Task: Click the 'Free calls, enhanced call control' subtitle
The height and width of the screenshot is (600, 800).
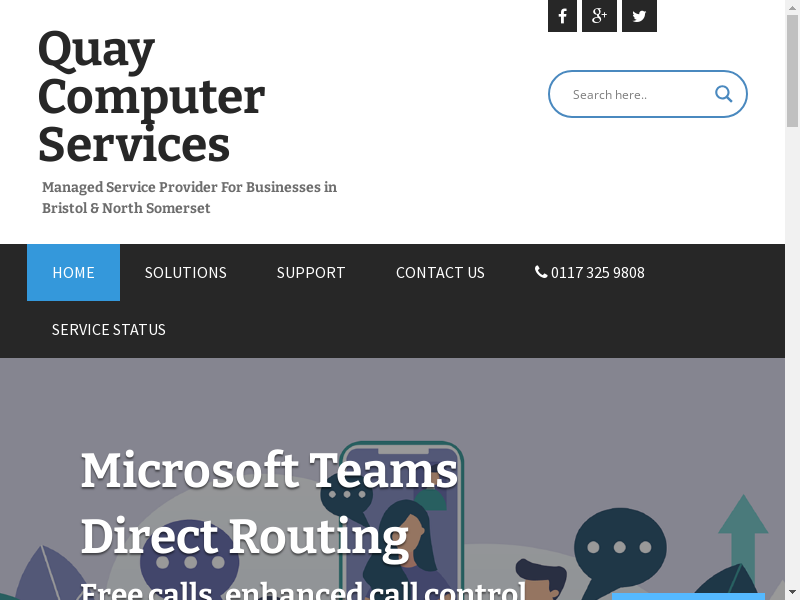Action: click(x=303, y=589)
